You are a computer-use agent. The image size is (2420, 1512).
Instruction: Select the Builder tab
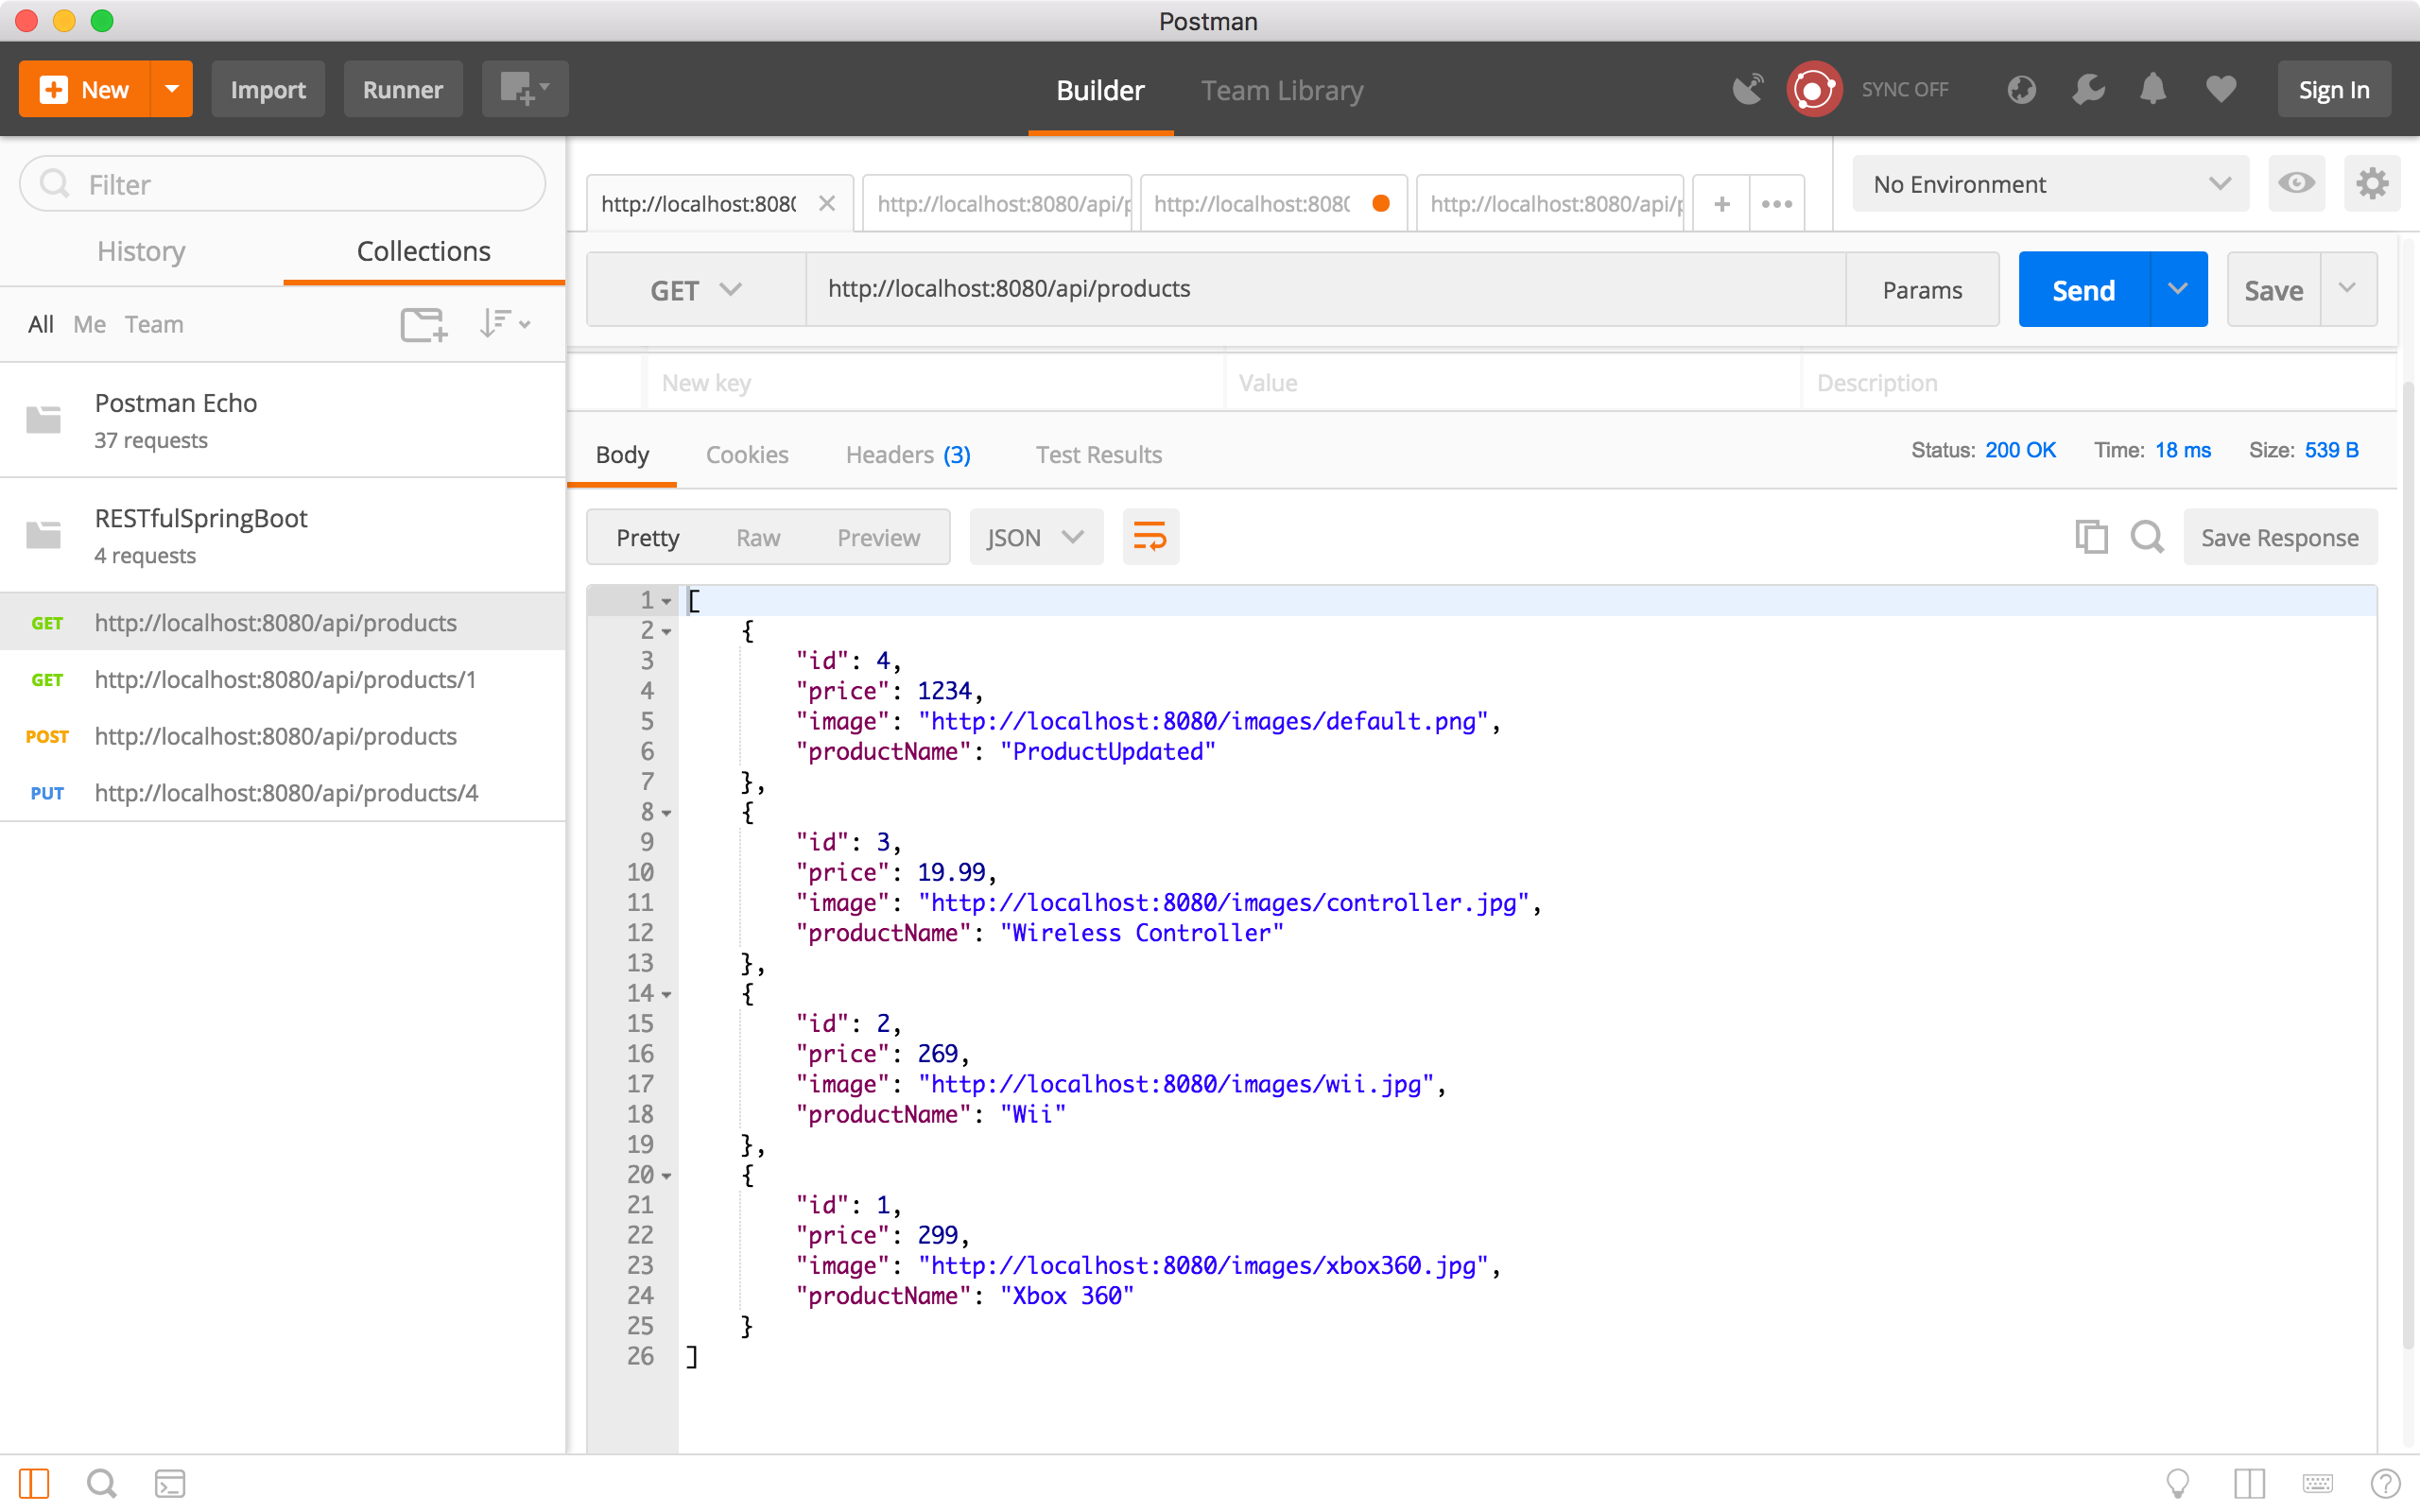coord(1100,90)
